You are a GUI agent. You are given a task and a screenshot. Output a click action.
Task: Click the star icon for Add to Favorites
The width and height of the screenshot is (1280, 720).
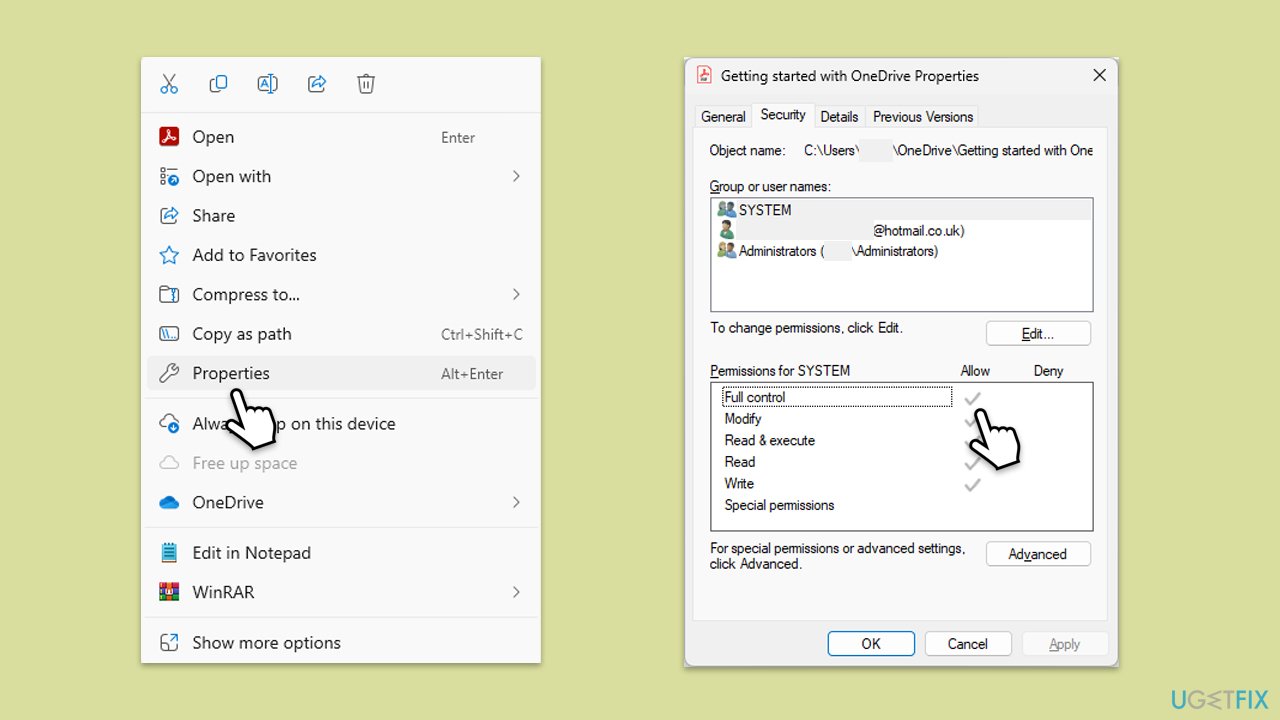coord(169,255)
